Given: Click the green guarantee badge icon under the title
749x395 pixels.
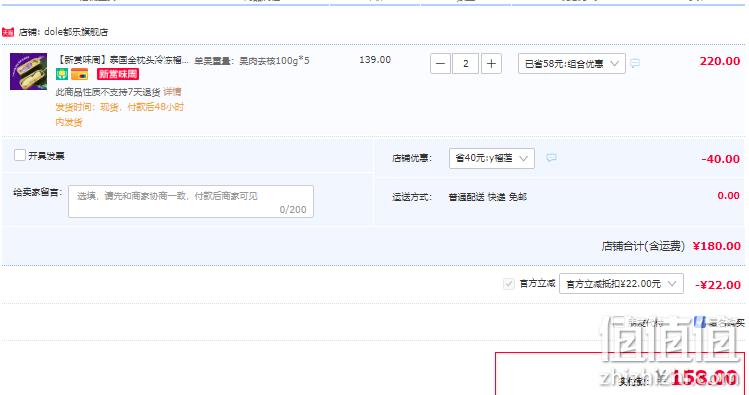Looking at the screenshot, I should [x=62, y=74].
